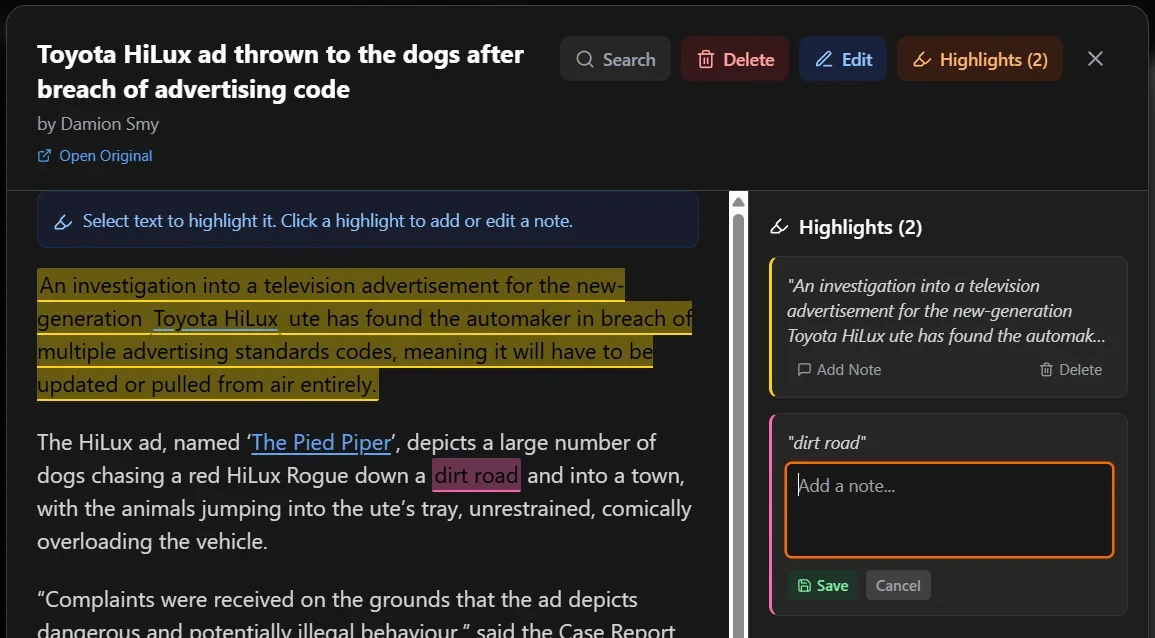Viewport: 1155px width, 638px height.
Task: Click the save disk icon on the Save button
Action: tap(803, 585)
